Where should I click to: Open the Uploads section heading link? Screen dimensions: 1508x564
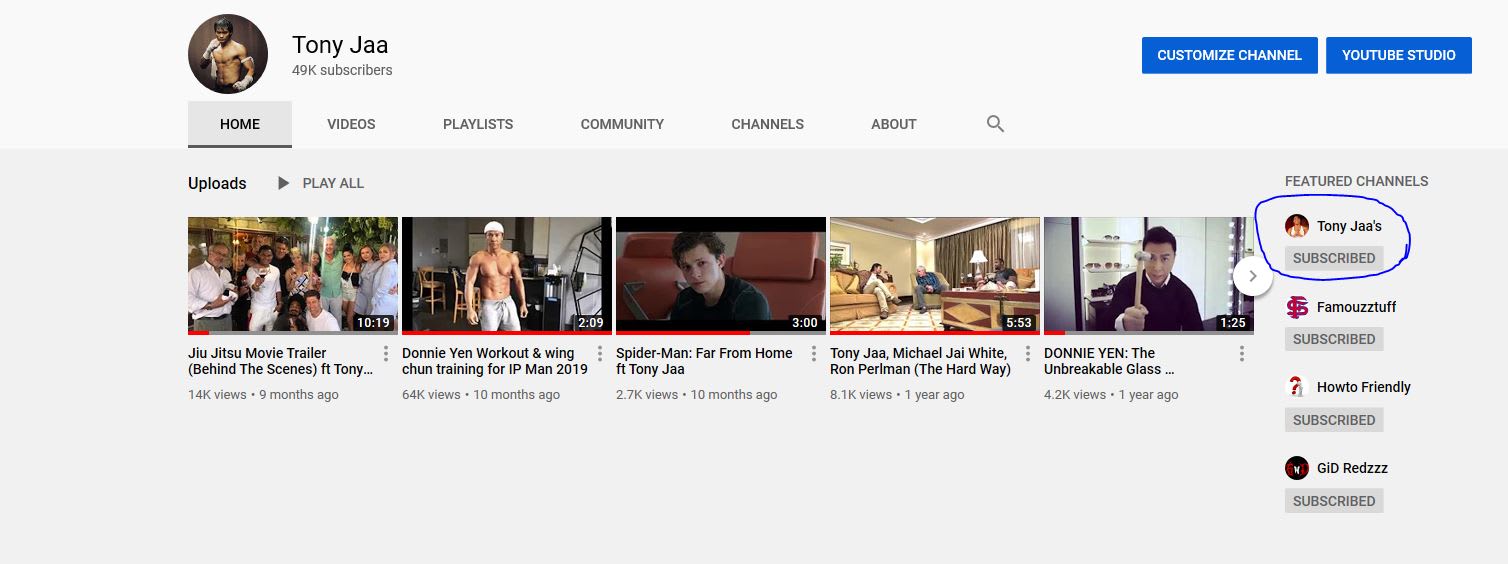(217, 183)
